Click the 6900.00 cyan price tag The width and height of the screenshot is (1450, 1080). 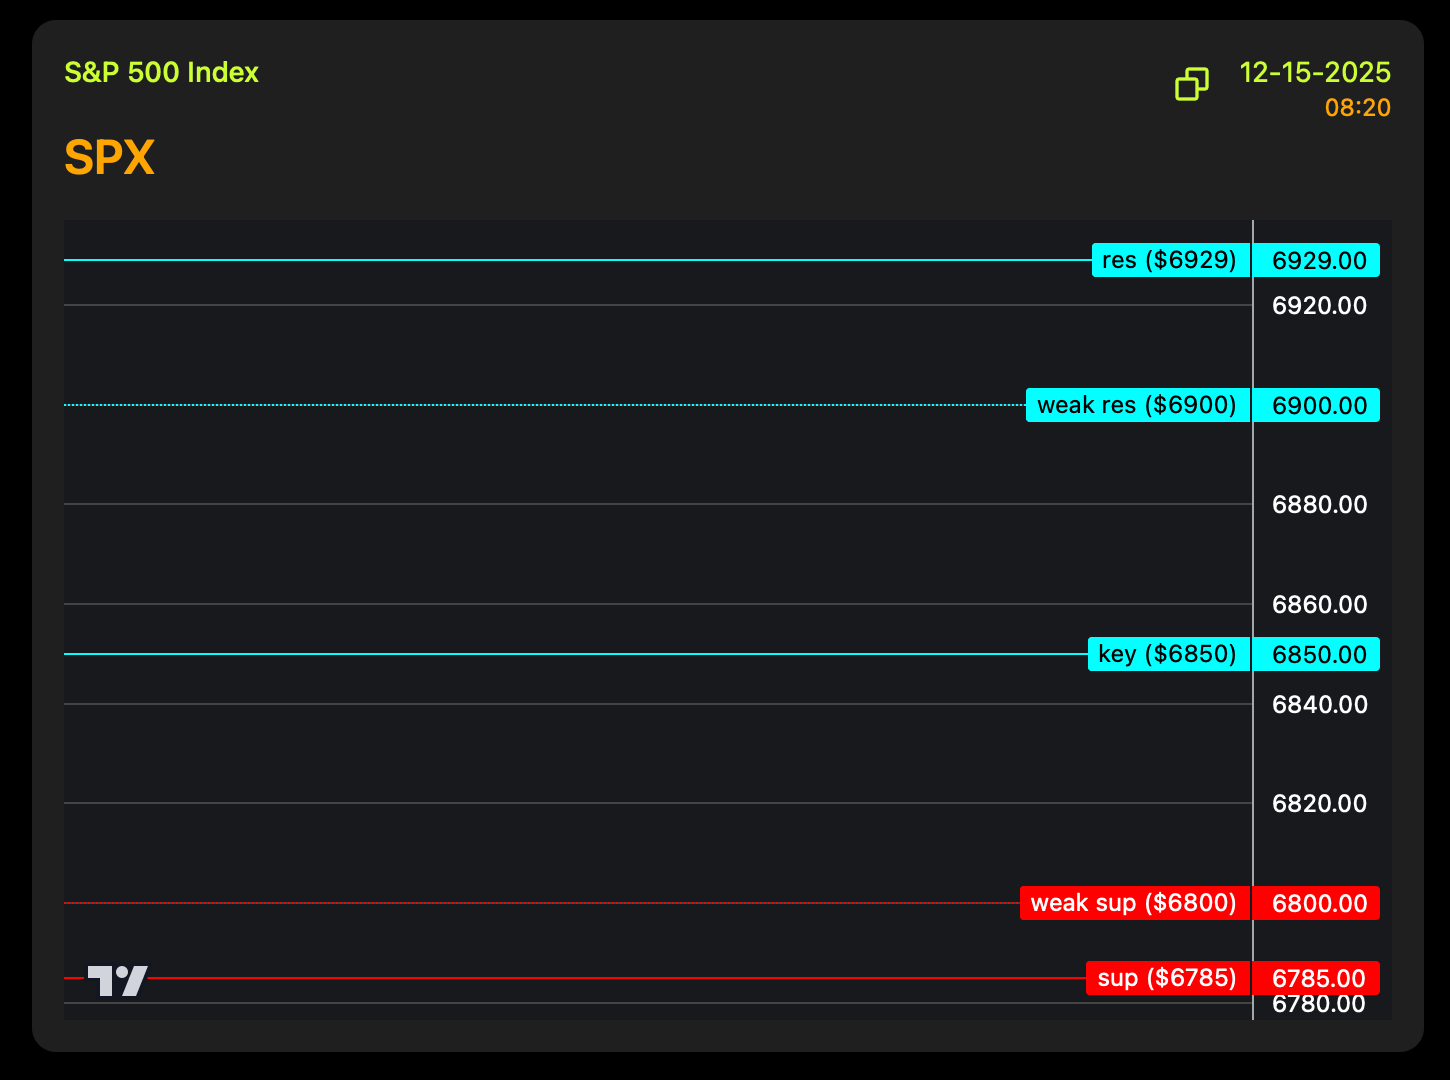pyautogui.click(x=1318, y=406)
